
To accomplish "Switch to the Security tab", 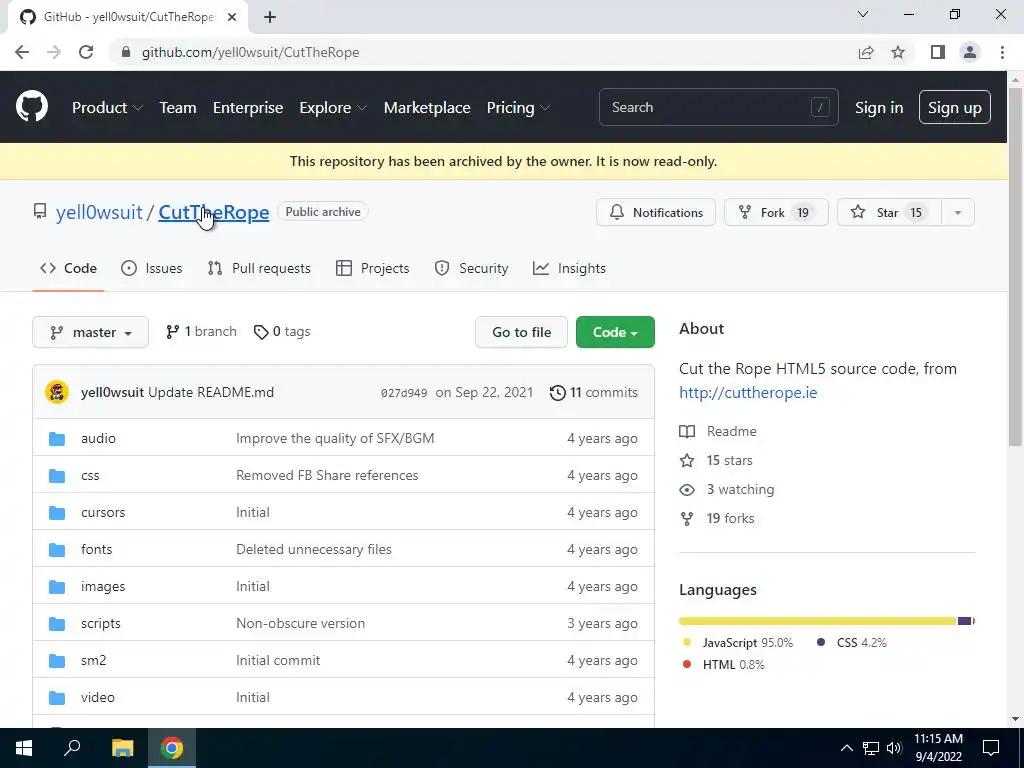I will tap(471, 268).
